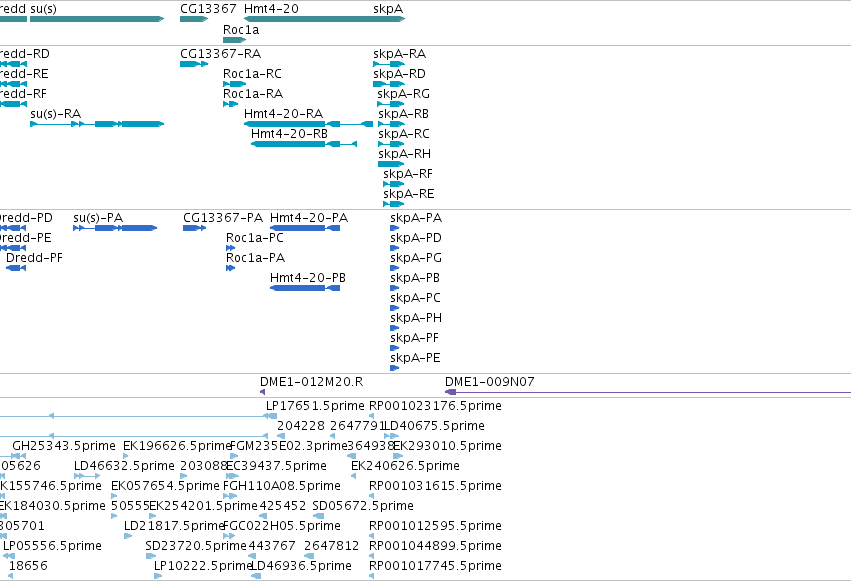Click the FGC022H05.5prime EST label

pyautogui.click(x=282, y=526)
